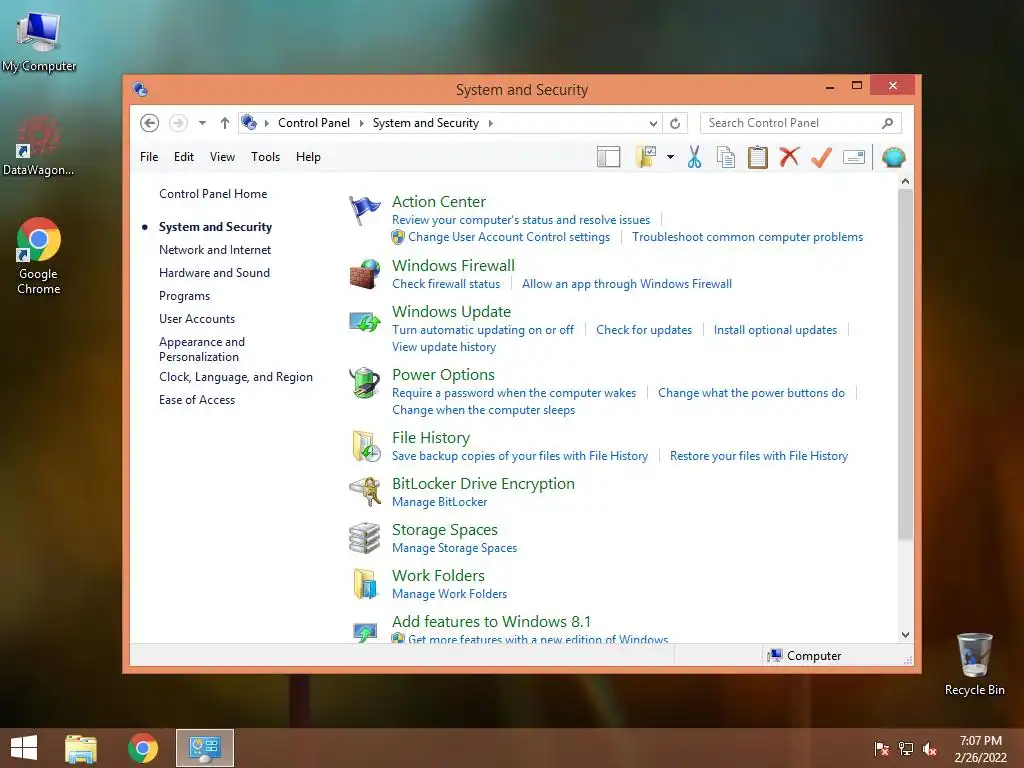Expand the folder options dropdown arrow
Viewport: 1024px width, 768px height.
pos(671,157)
